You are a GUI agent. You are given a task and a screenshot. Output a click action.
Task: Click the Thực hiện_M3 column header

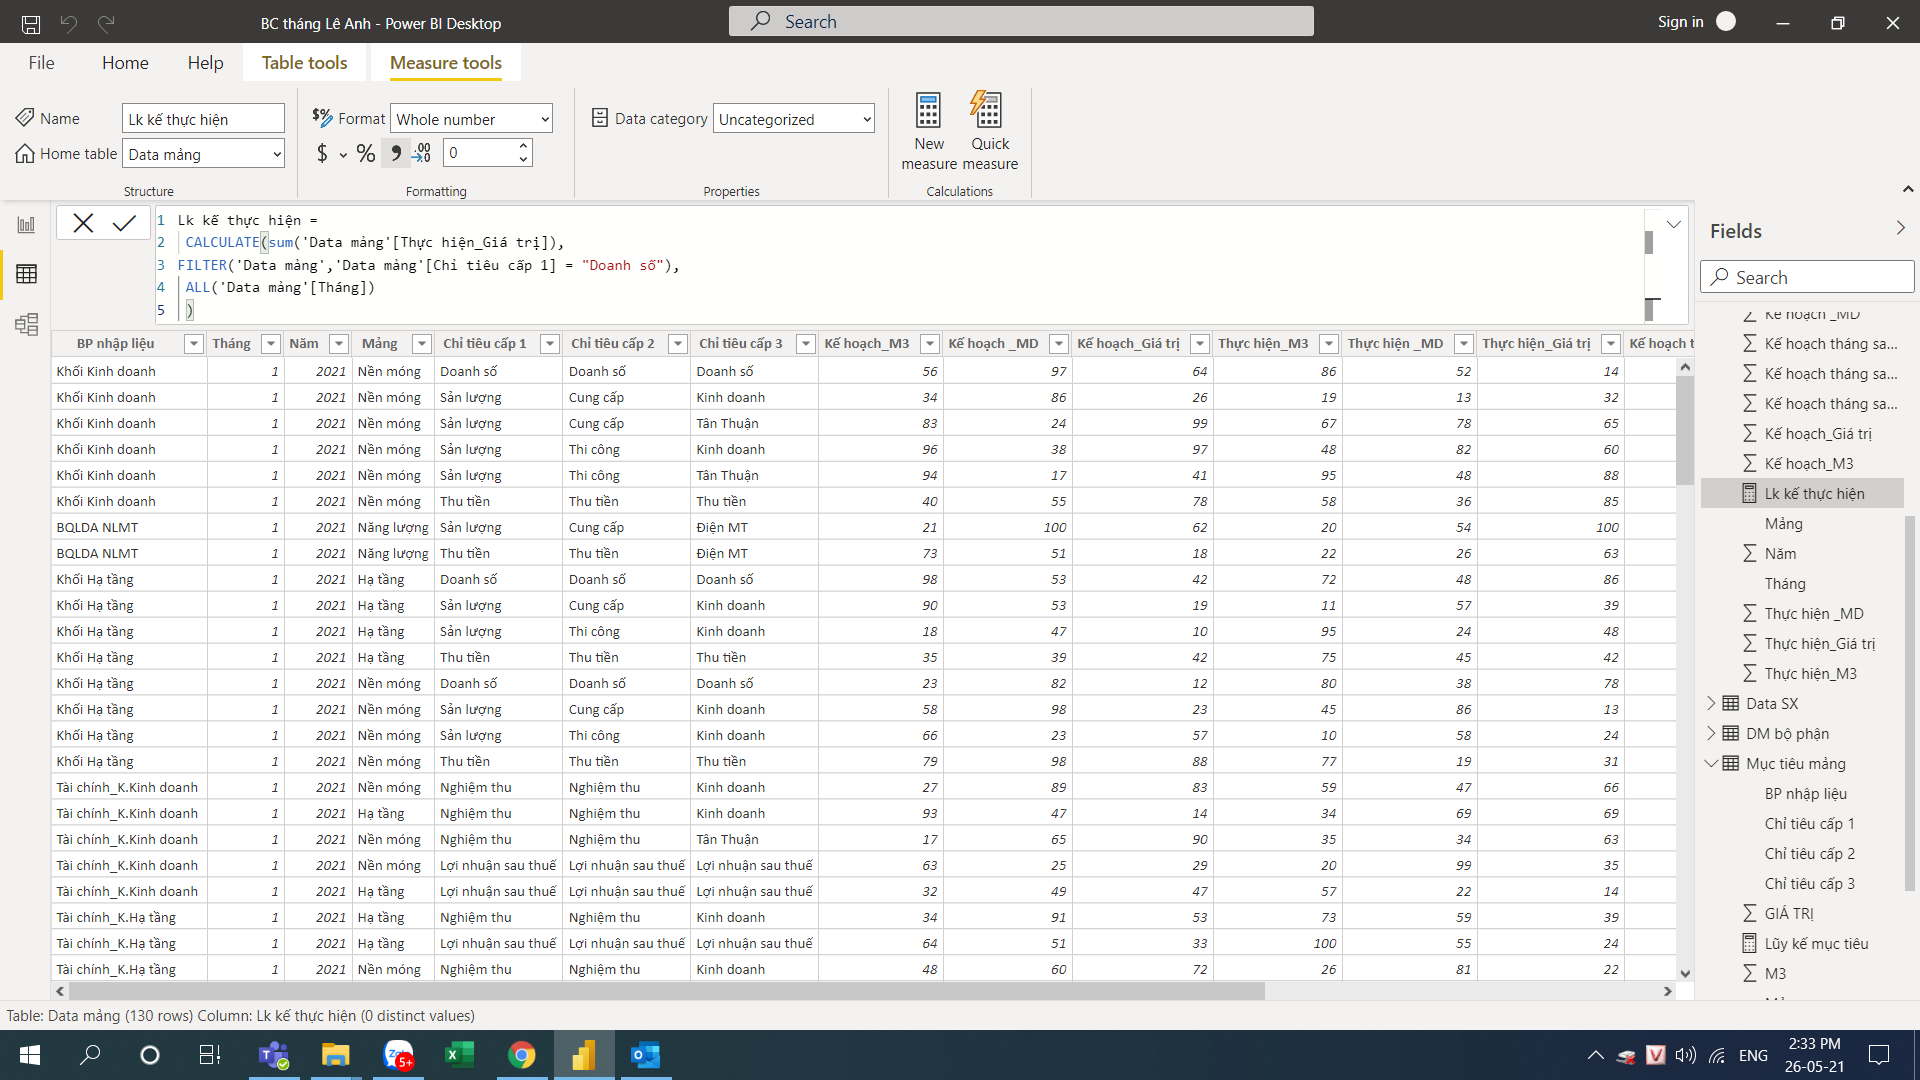1263,344
